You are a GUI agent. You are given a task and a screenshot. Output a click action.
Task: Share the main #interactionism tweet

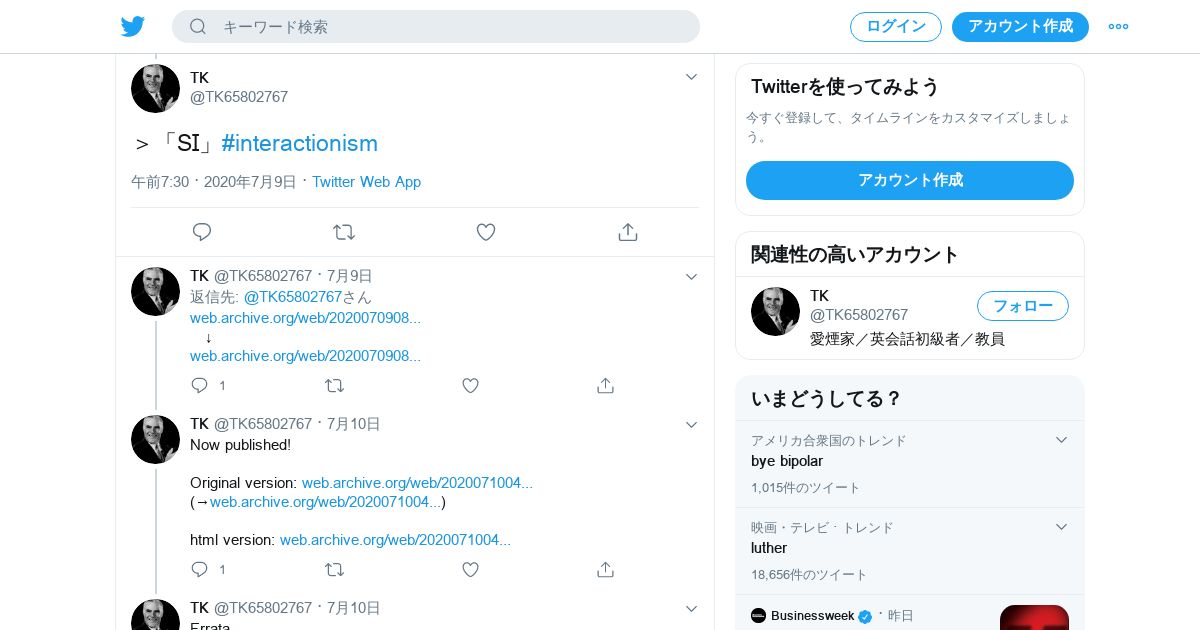628,232
